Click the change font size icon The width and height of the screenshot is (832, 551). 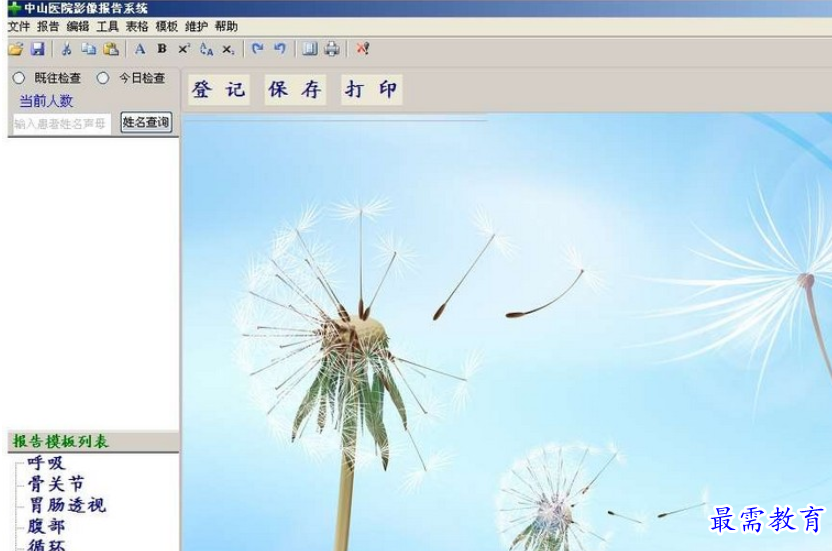(x=206, y=49)
